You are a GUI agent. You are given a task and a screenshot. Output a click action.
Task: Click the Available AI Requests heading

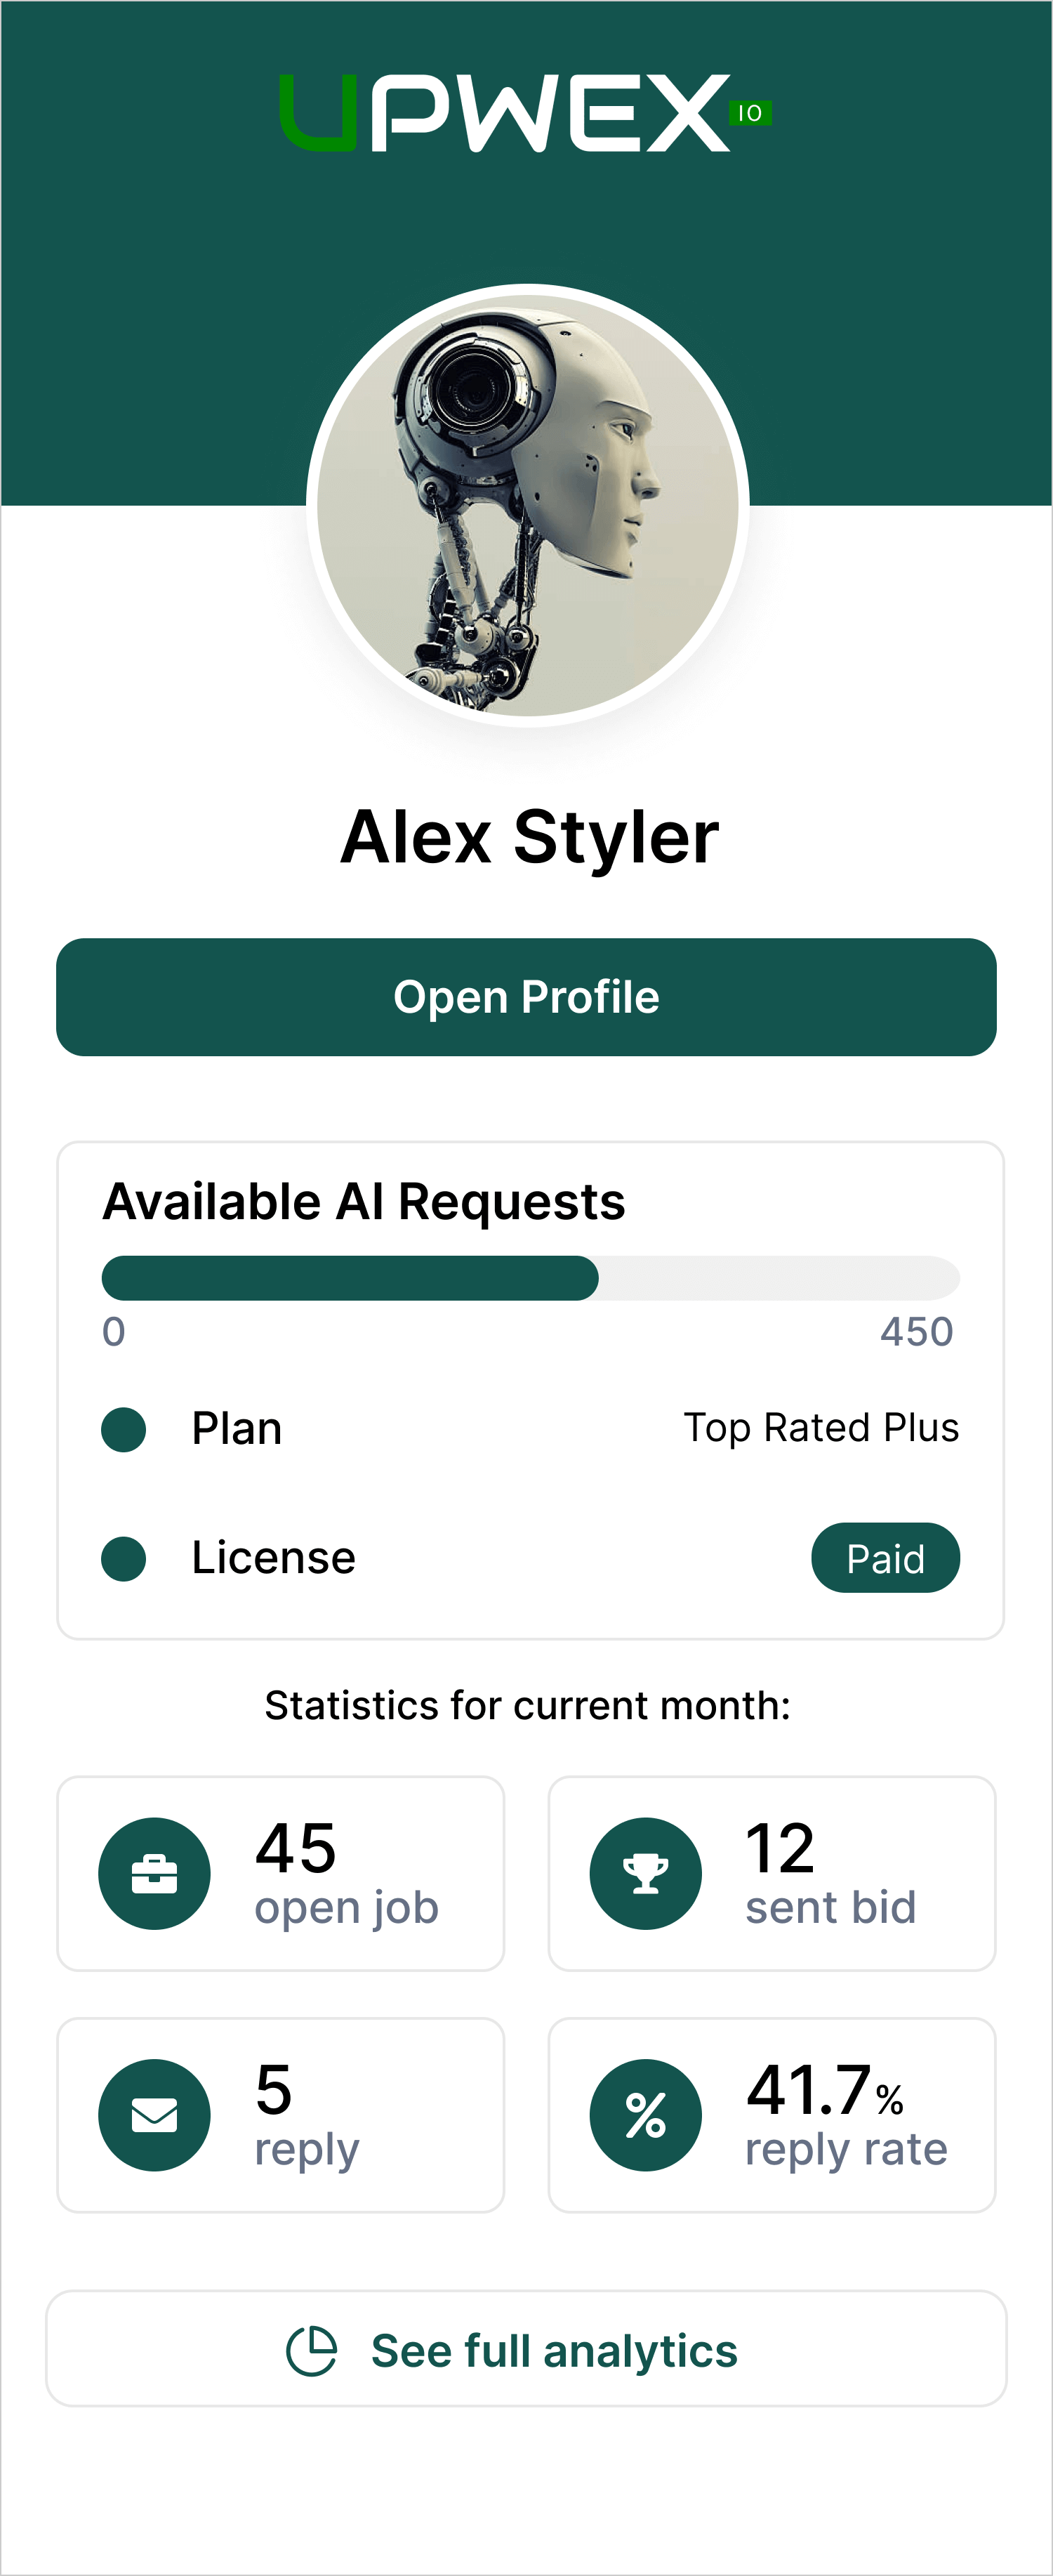coord(364,1201)
